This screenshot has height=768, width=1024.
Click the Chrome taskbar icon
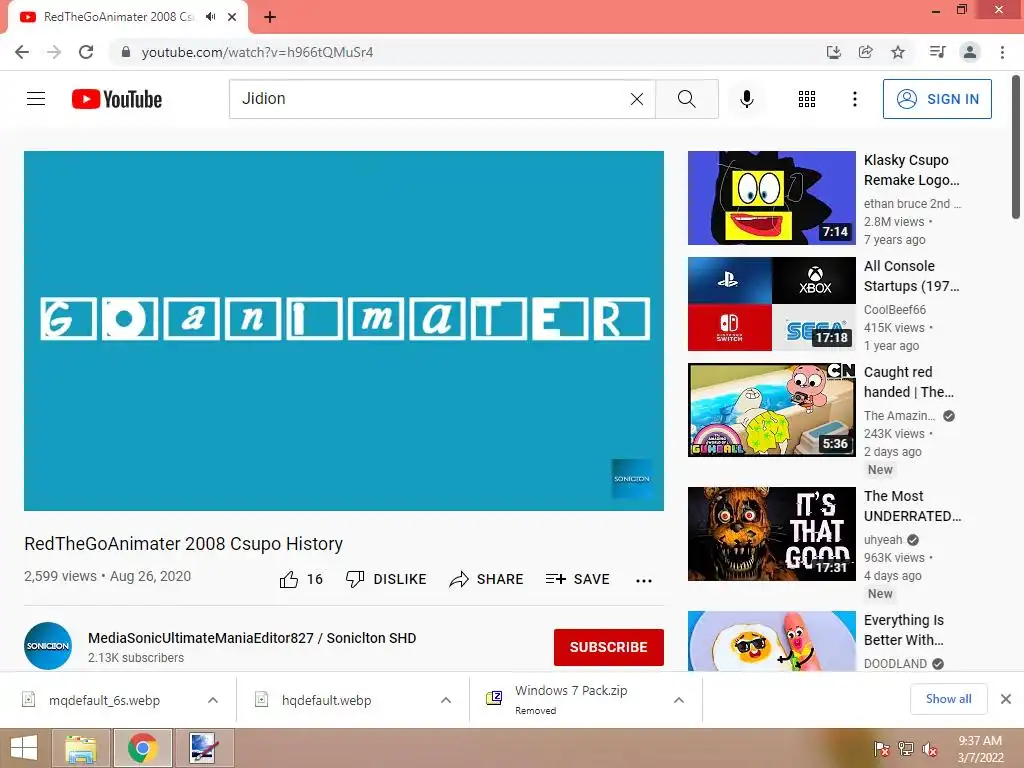point(142,748)
